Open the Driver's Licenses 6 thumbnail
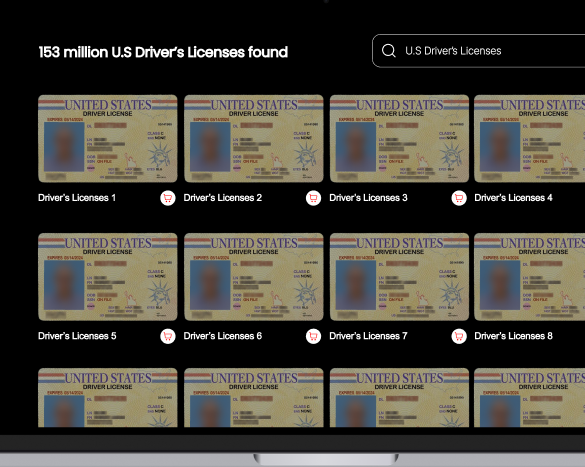Viewport: 585px width, 467px height. point(254,277)
